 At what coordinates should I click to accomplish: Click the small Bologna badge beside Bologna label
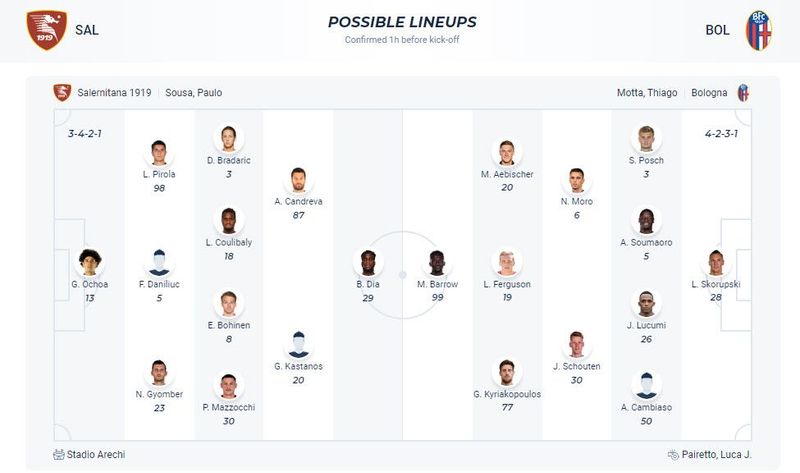pos(743,93)
